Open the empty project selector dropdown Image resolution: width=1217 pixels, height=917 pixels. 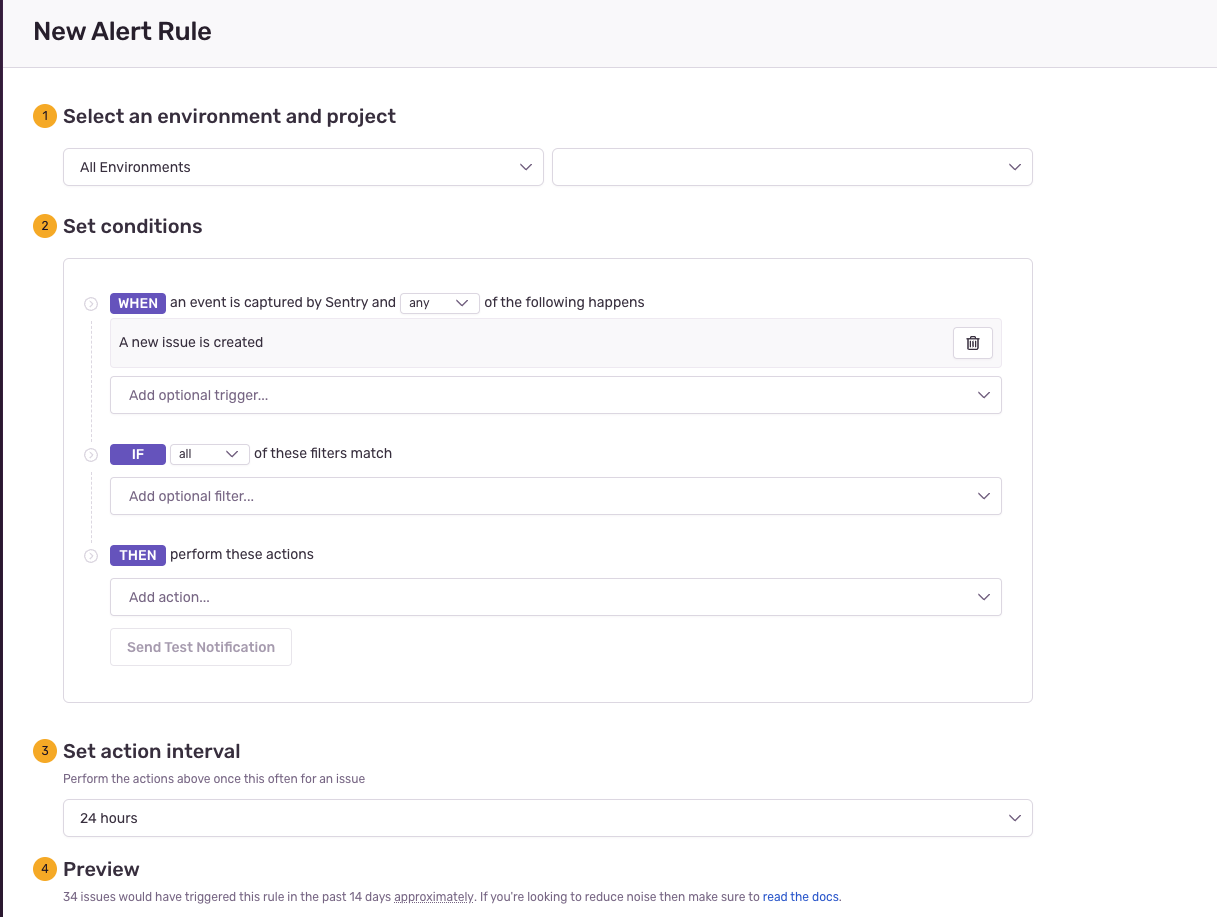(792, 167)
